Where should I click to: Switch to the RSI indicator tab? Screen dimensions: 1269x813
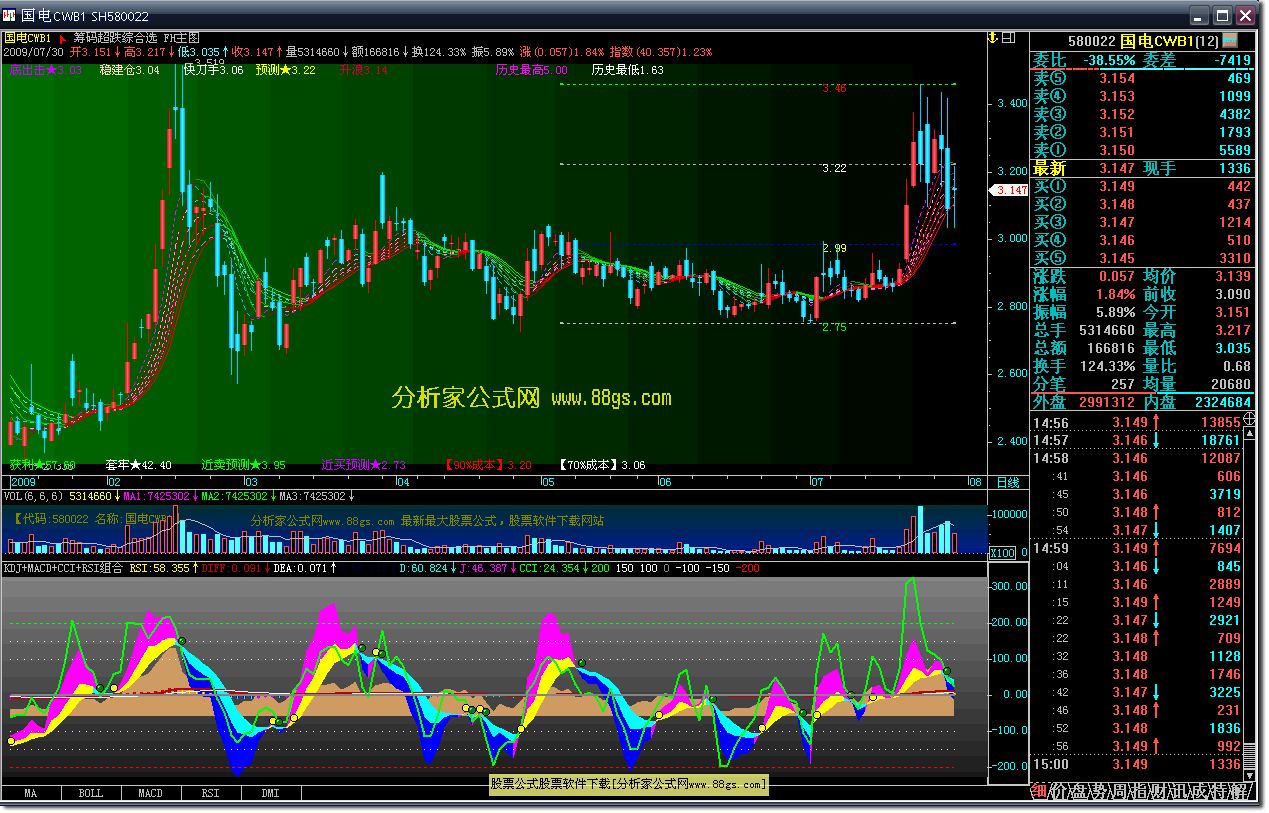pos(210,793)
